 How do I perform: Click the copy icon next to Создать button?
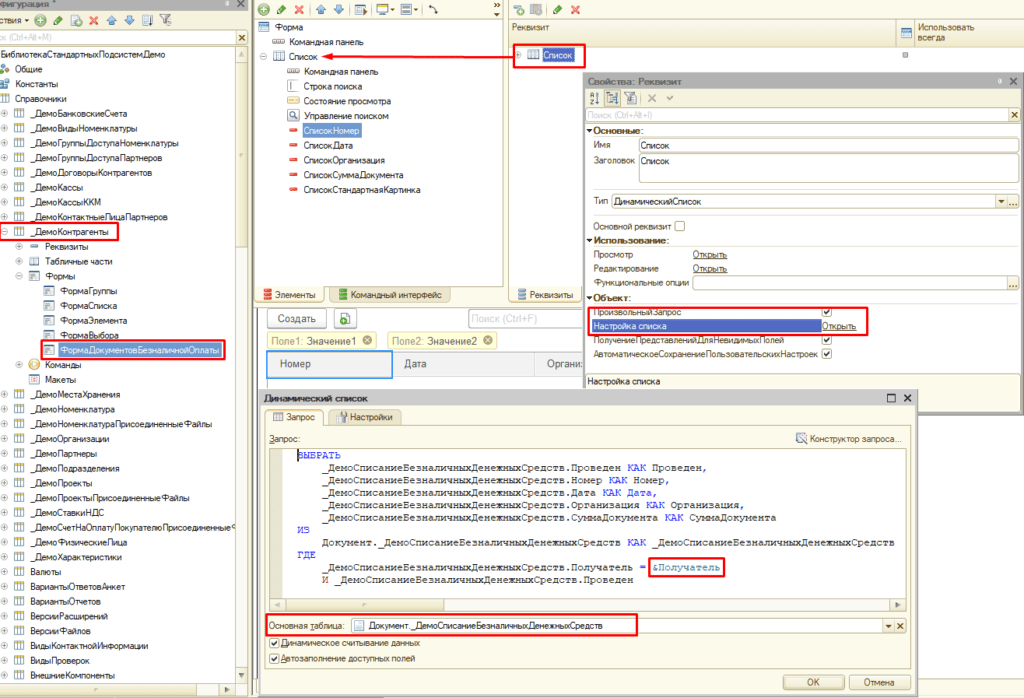tap(345, 318)
